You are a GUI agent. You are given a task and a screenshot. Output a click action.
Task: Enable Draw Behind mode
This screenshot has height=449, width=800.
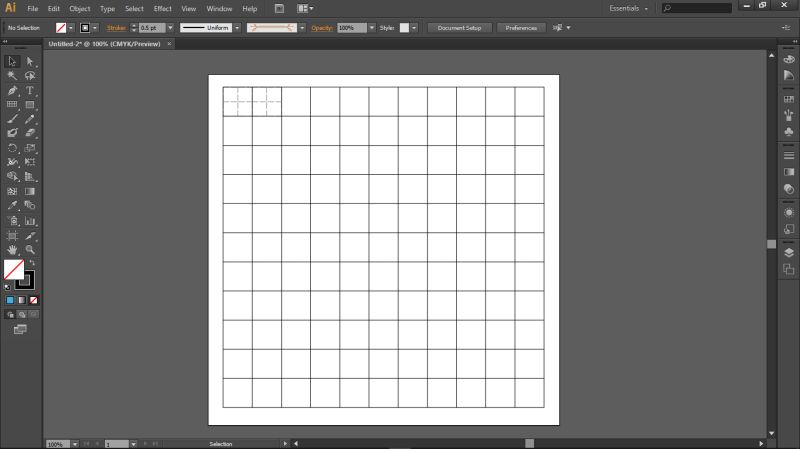pos(21,314)
